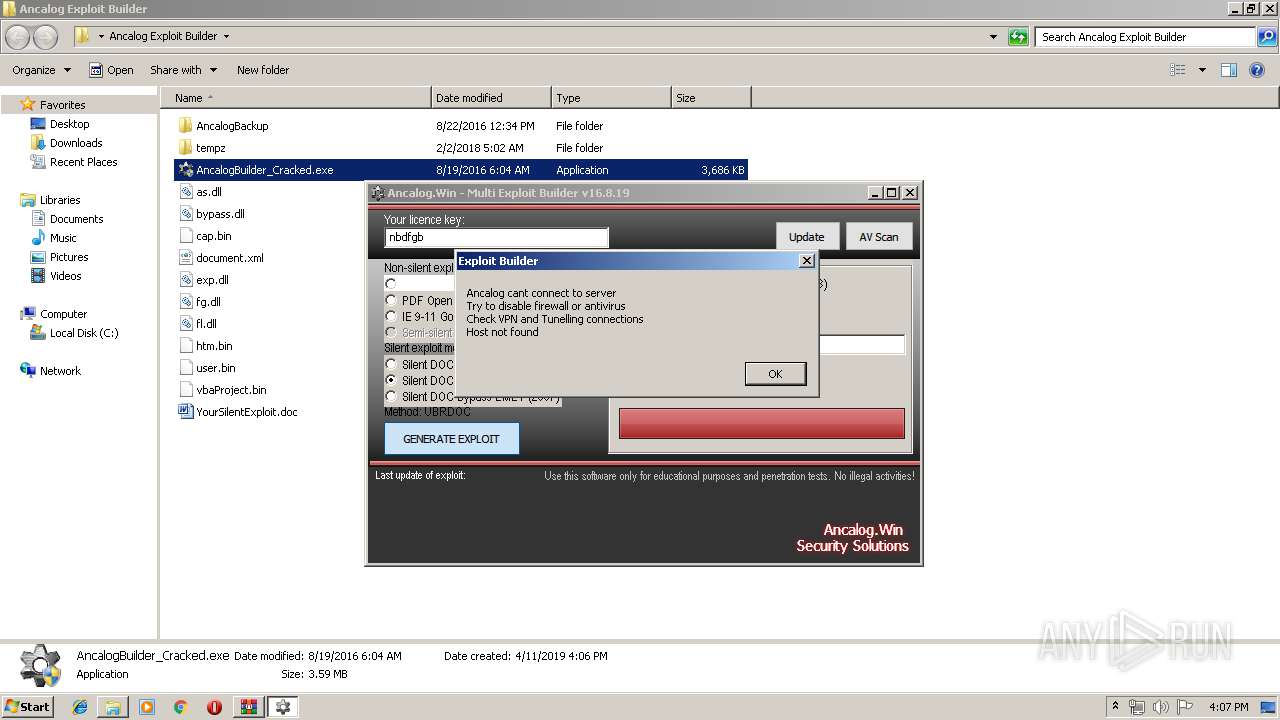1280x720 pixels.
Task: Sort files by Date modified column
Action: click(491, 98)
